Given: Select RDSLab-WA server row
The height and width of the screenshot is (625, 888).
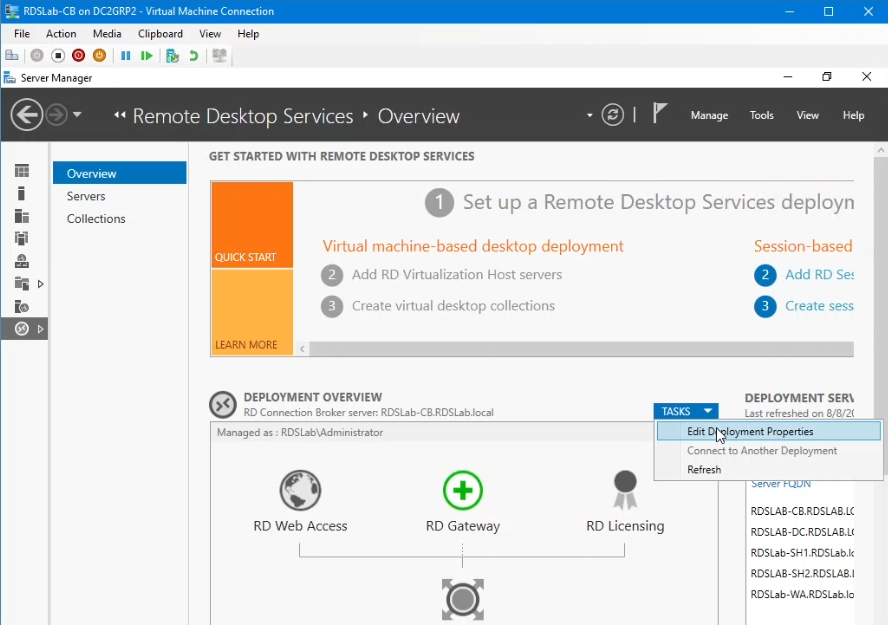Looking at the screenshot, I should [x=802, y=594].
